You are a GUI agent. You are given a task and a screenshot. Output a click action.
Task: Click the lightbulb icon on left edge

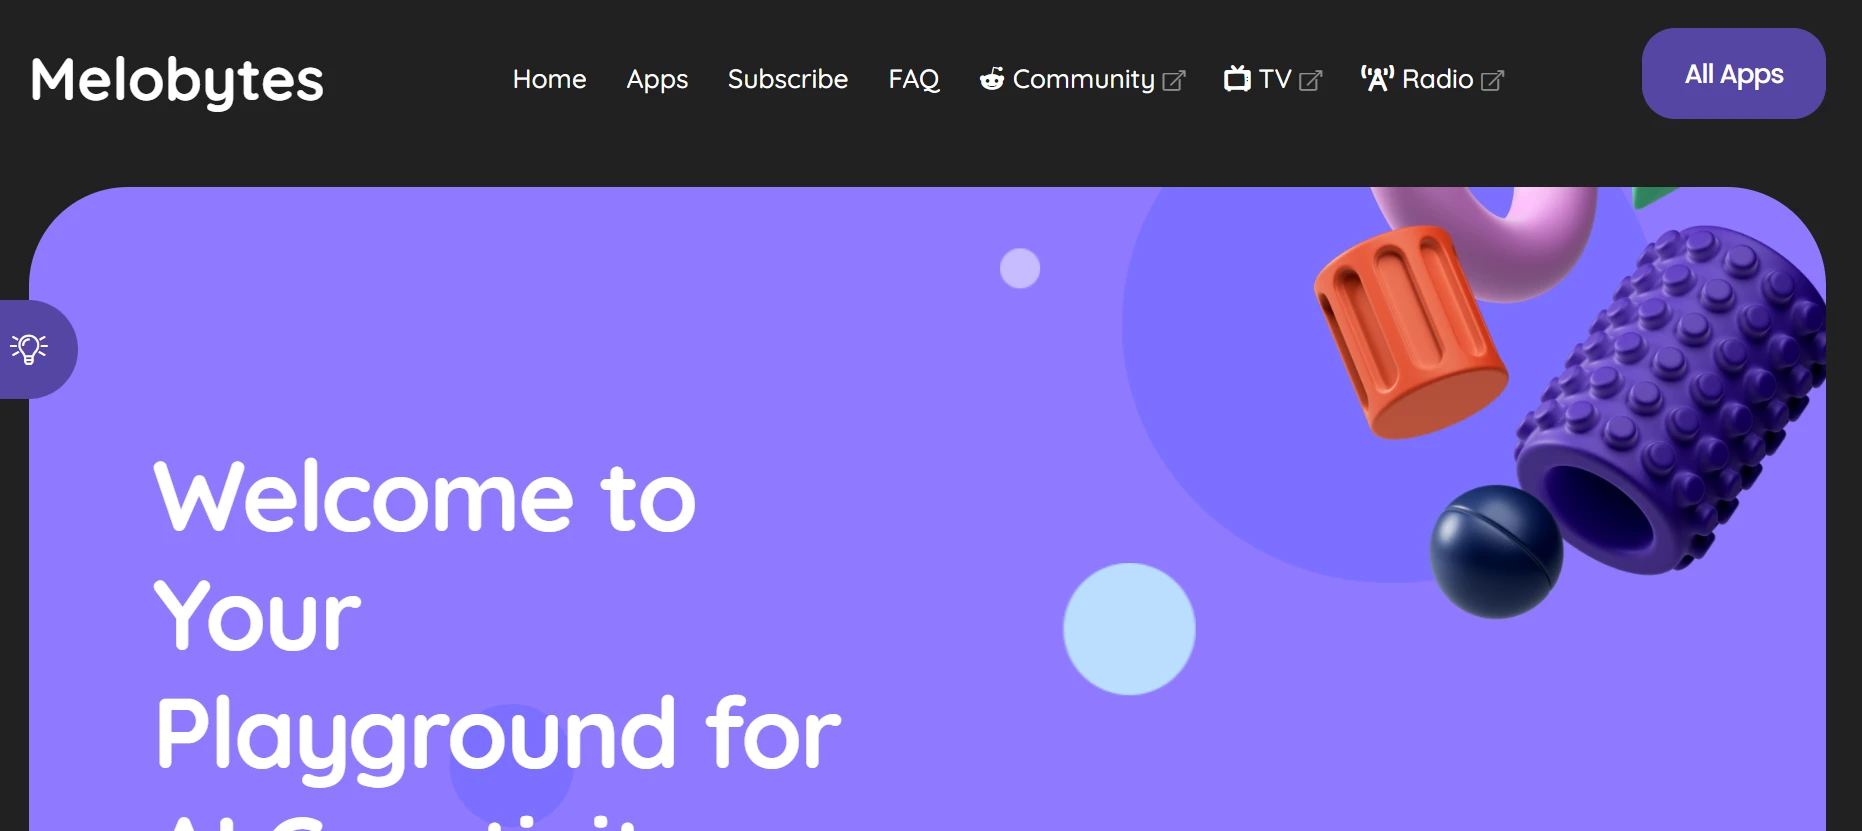(x=29, y=349)
